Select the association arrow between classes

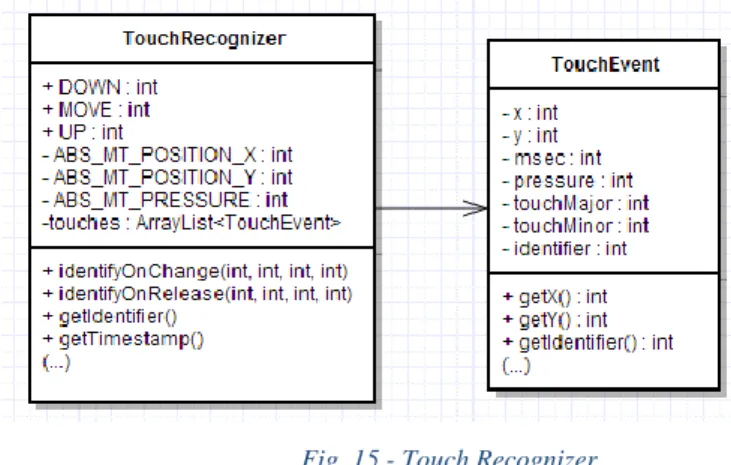(x=432, y=208)
